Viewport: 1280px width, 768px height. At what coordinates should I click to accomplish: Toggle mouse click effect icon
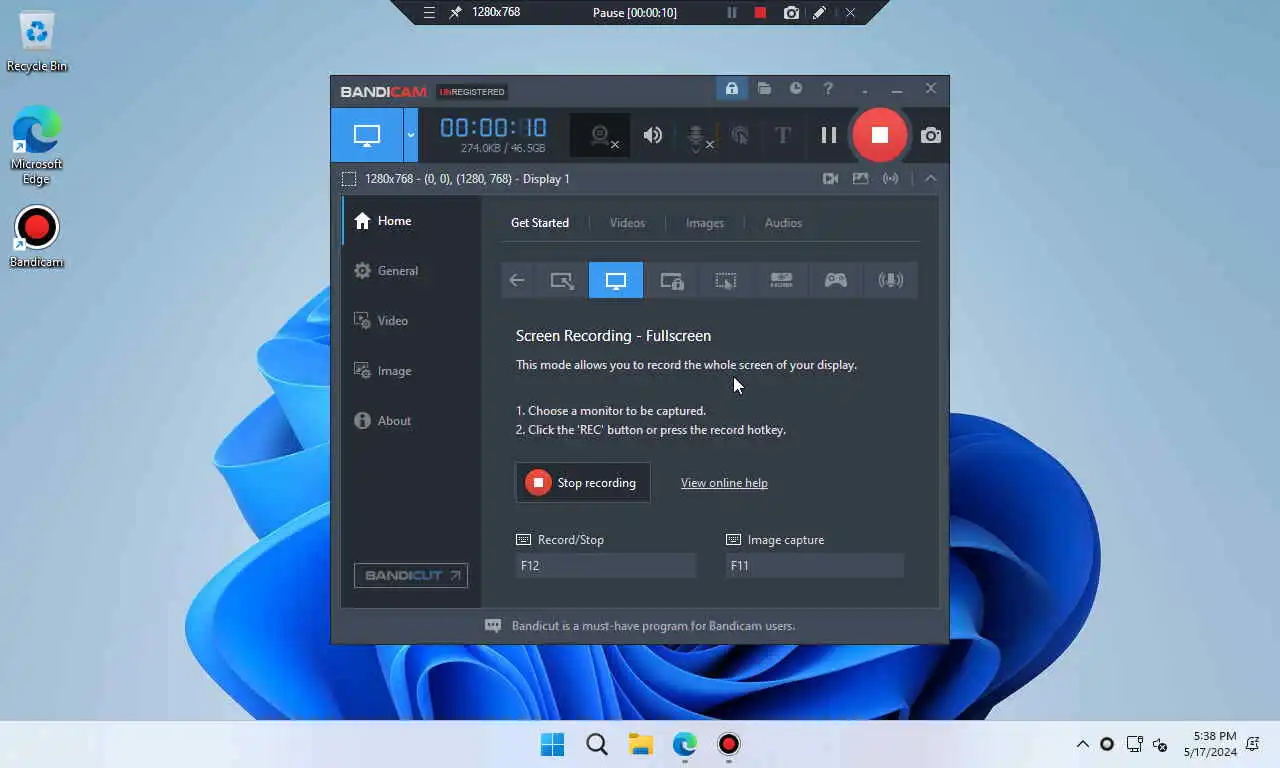[740, 135]
